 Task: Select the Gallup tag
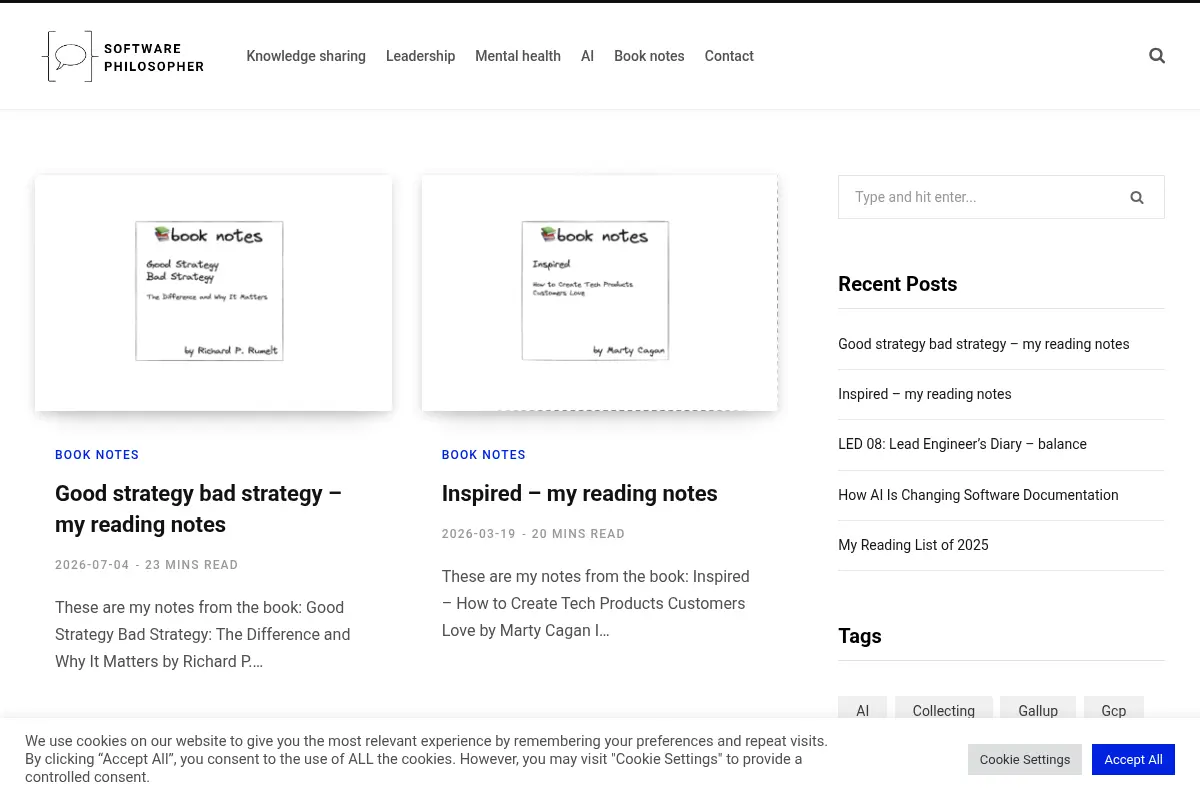point(1038,711)
